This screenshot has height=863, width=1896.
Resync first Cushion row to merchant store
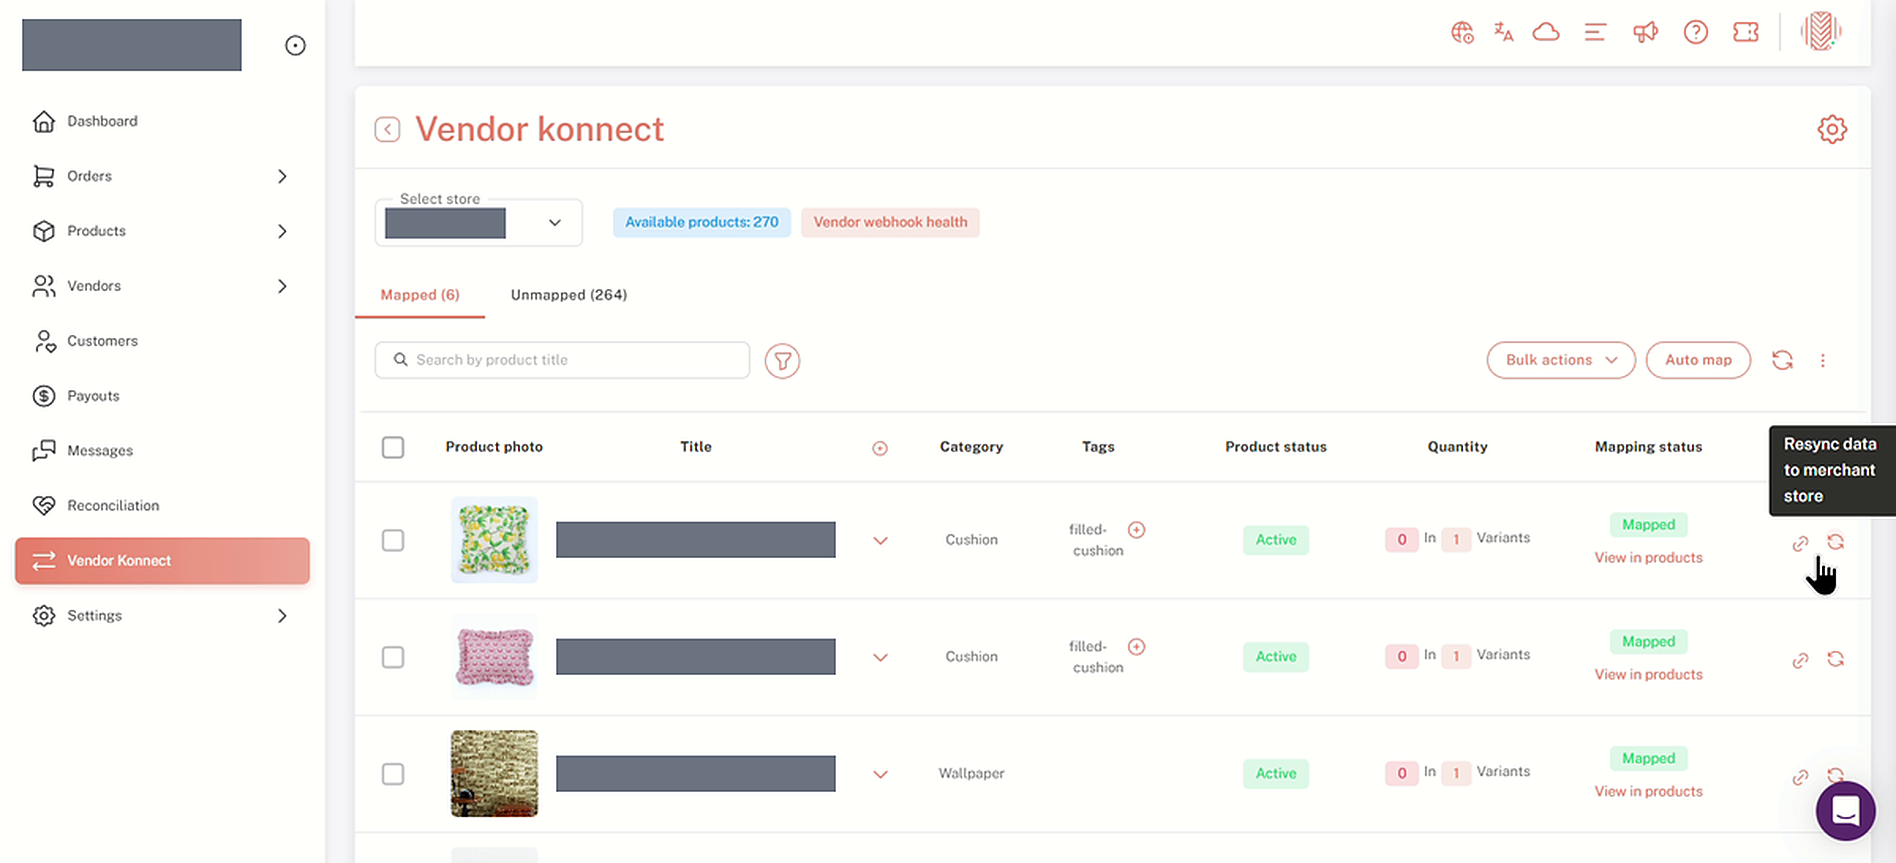click(x=1835, y=542)
